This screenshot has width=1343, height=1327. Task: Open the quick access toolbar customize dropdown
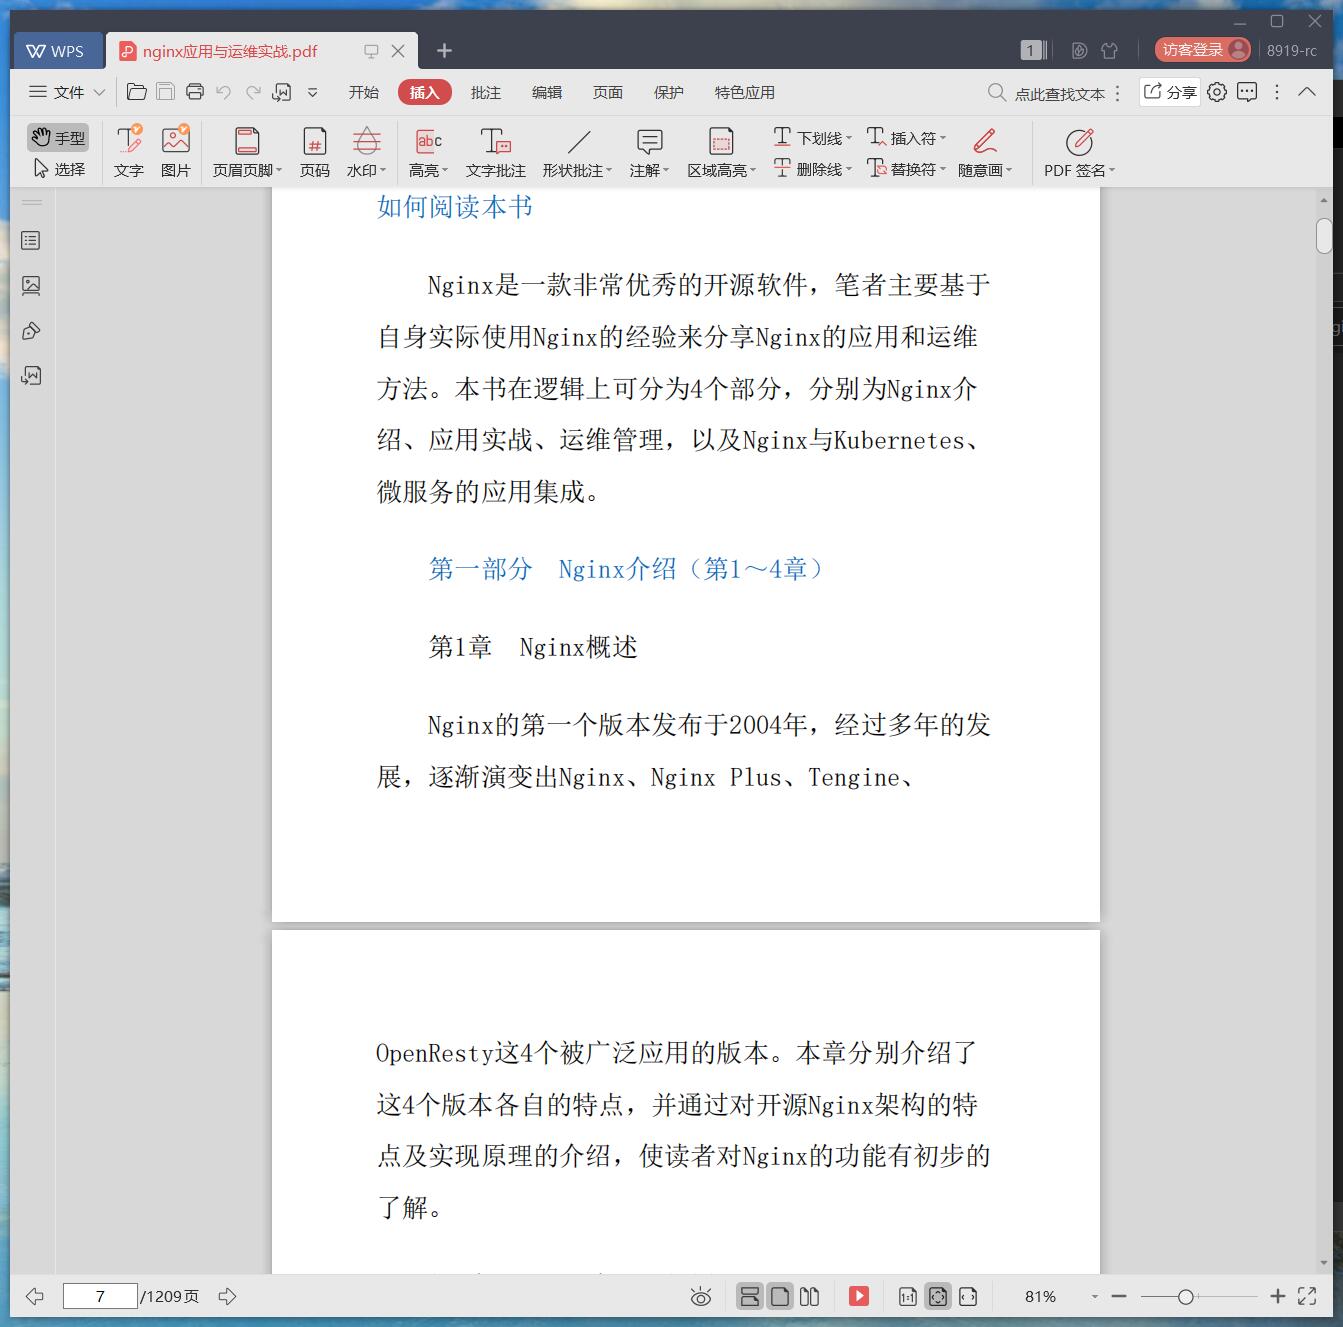pos(312,92)
